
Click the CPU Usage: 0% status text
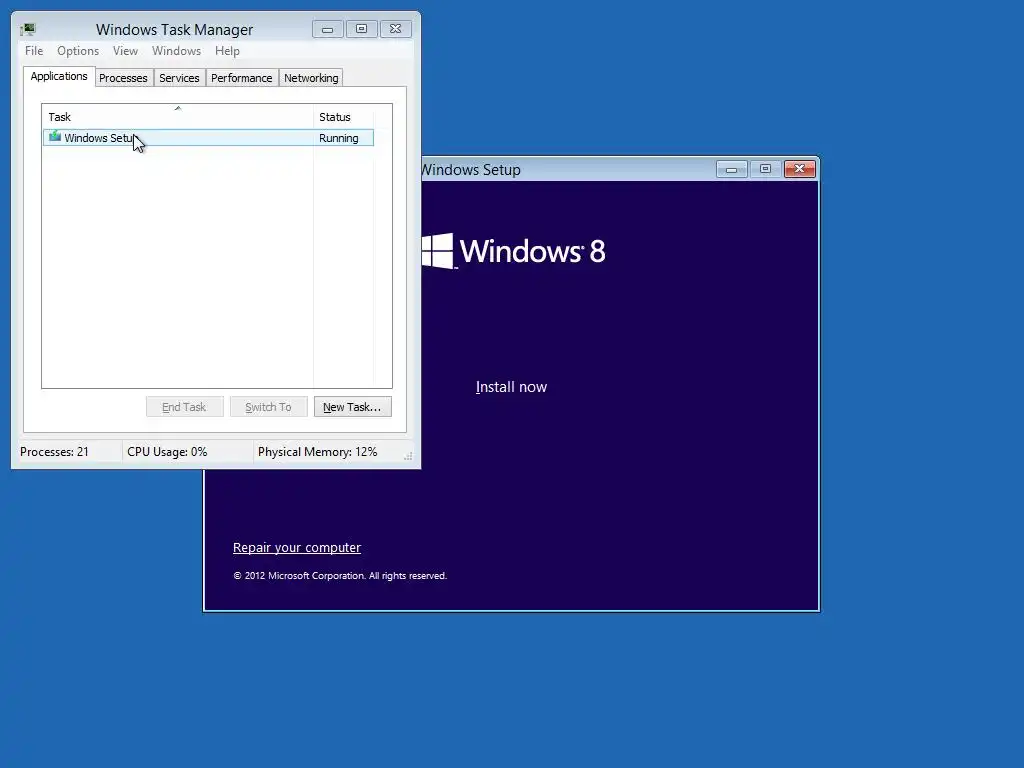(x=167, y=452)
